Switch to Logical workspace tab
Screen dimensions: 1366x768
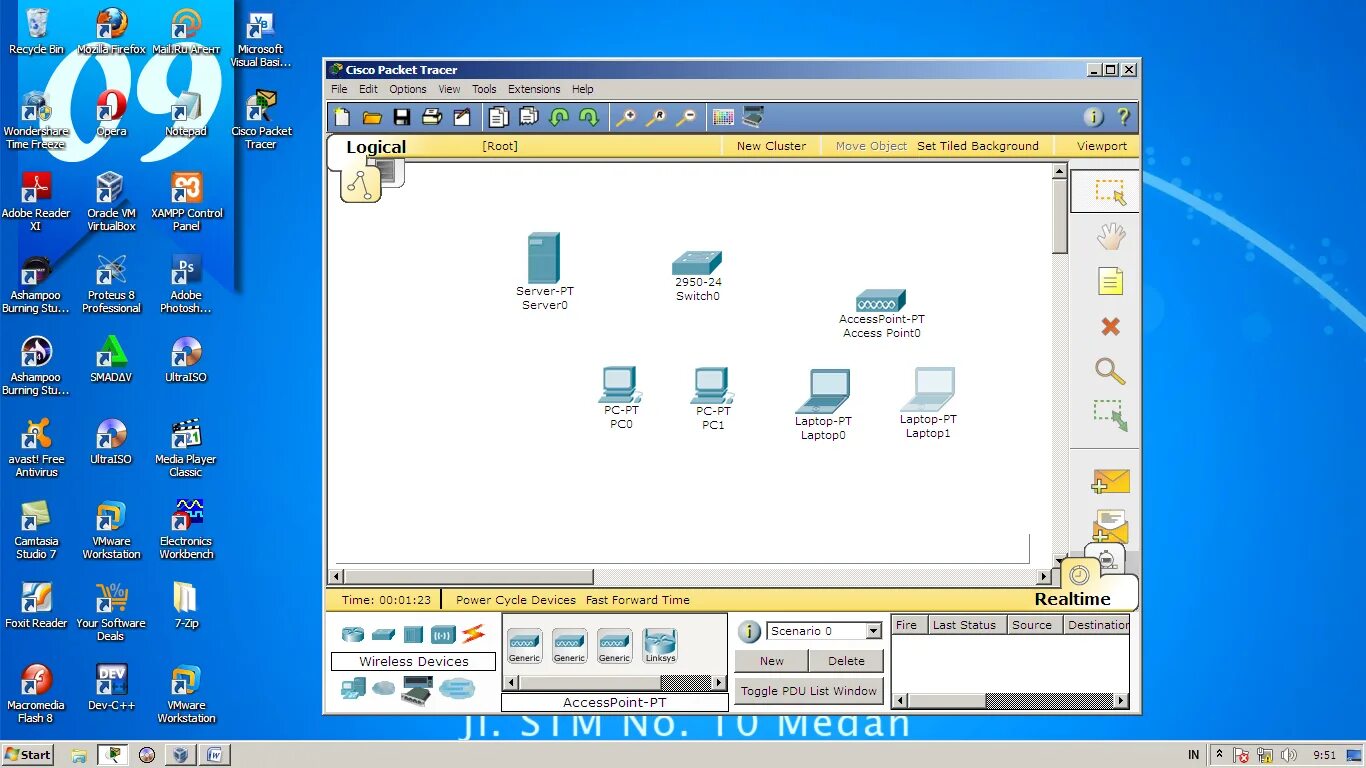coord(376,147)
